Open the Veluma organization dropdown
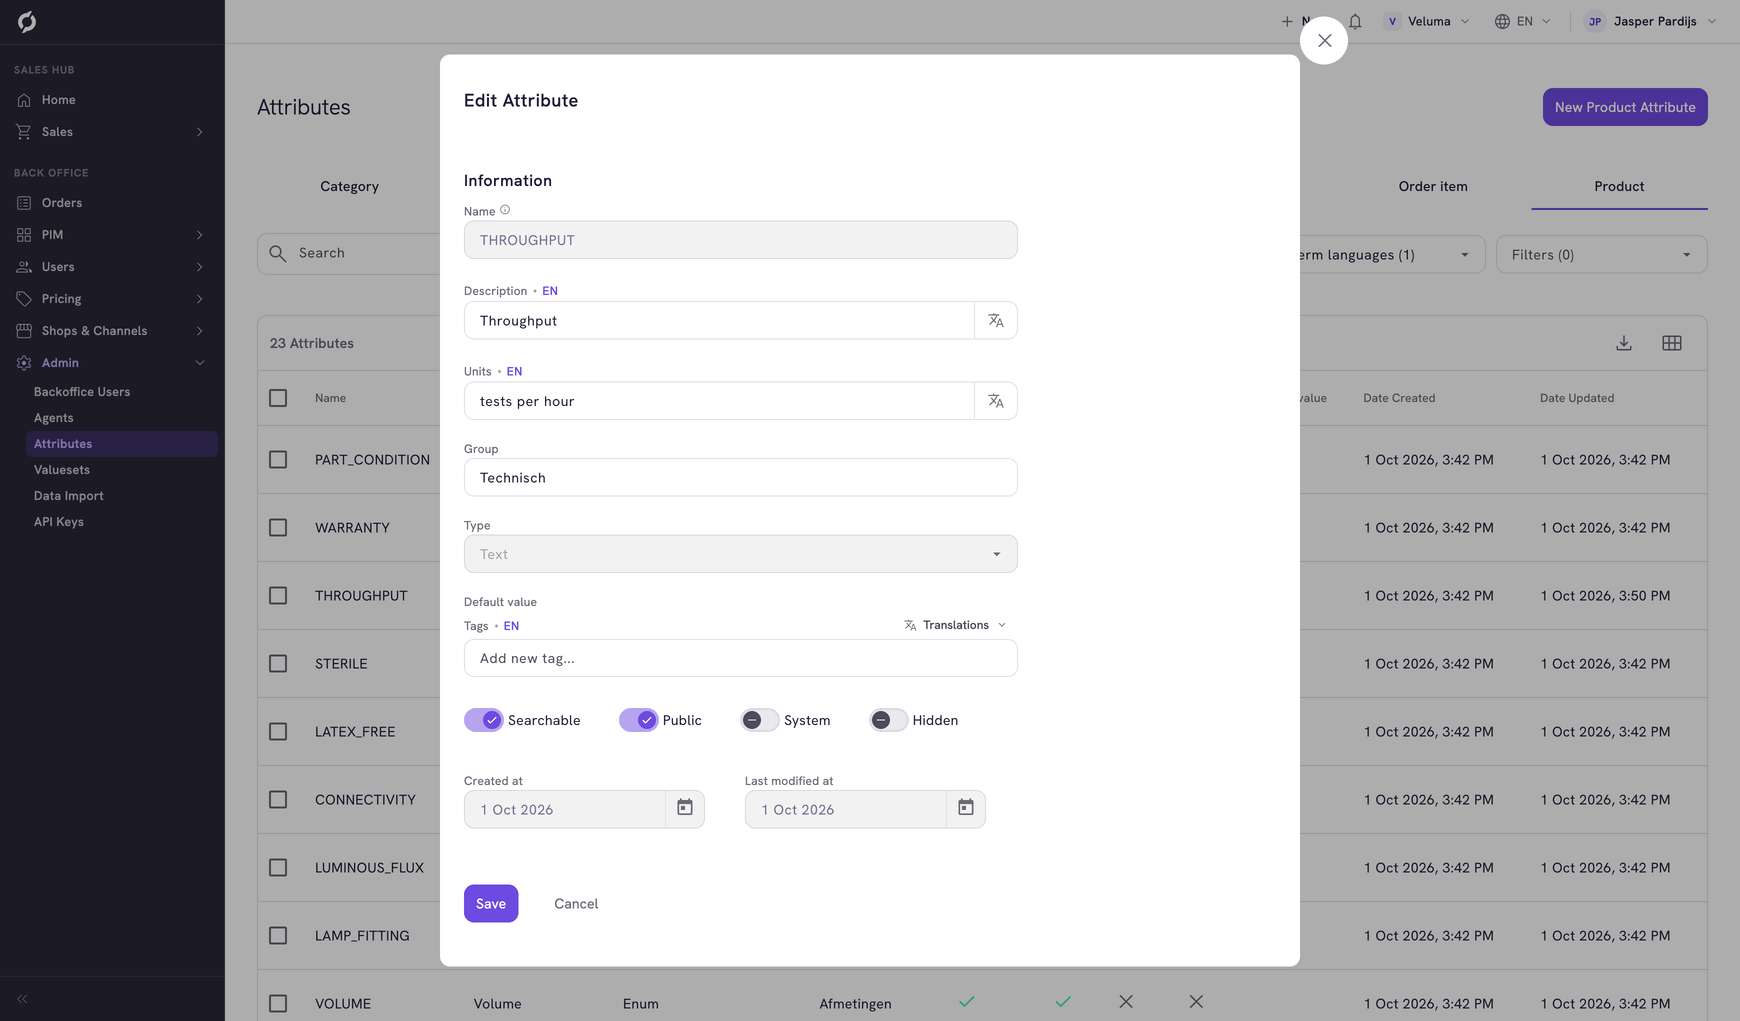 (x=1427, y=21)
